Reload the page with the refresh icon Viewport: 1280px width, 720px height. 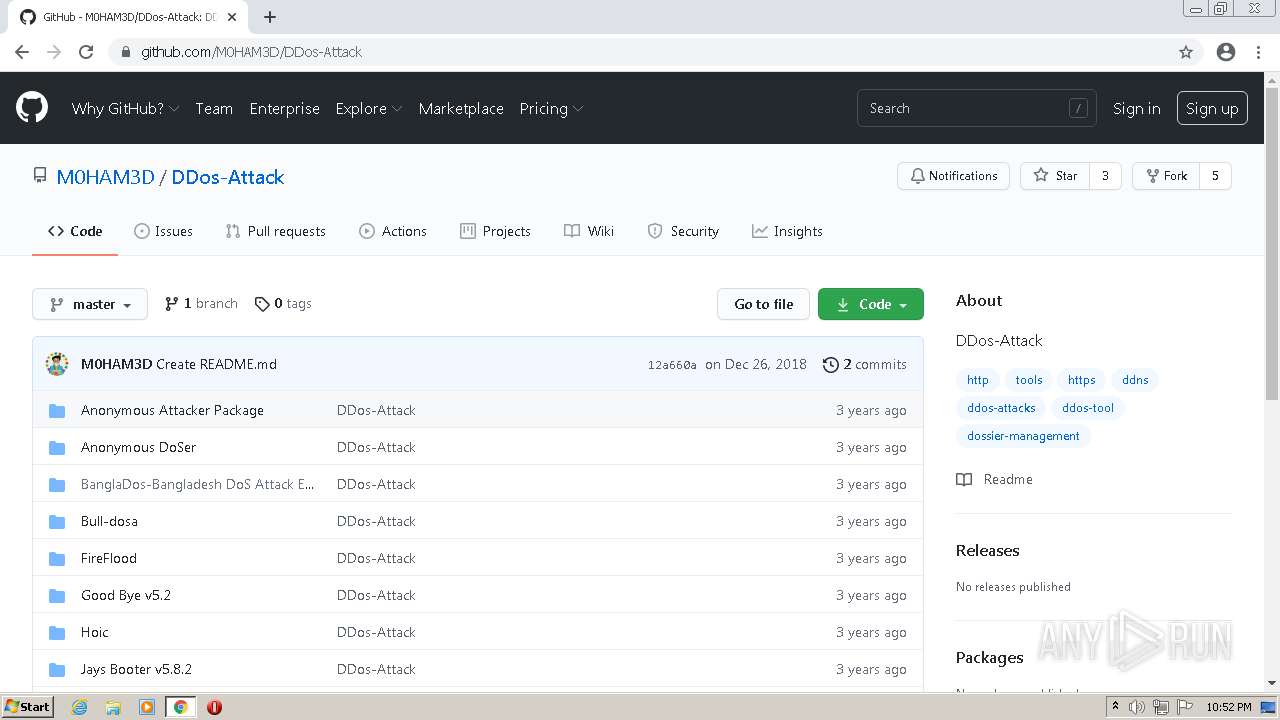[x=86, y=52]
